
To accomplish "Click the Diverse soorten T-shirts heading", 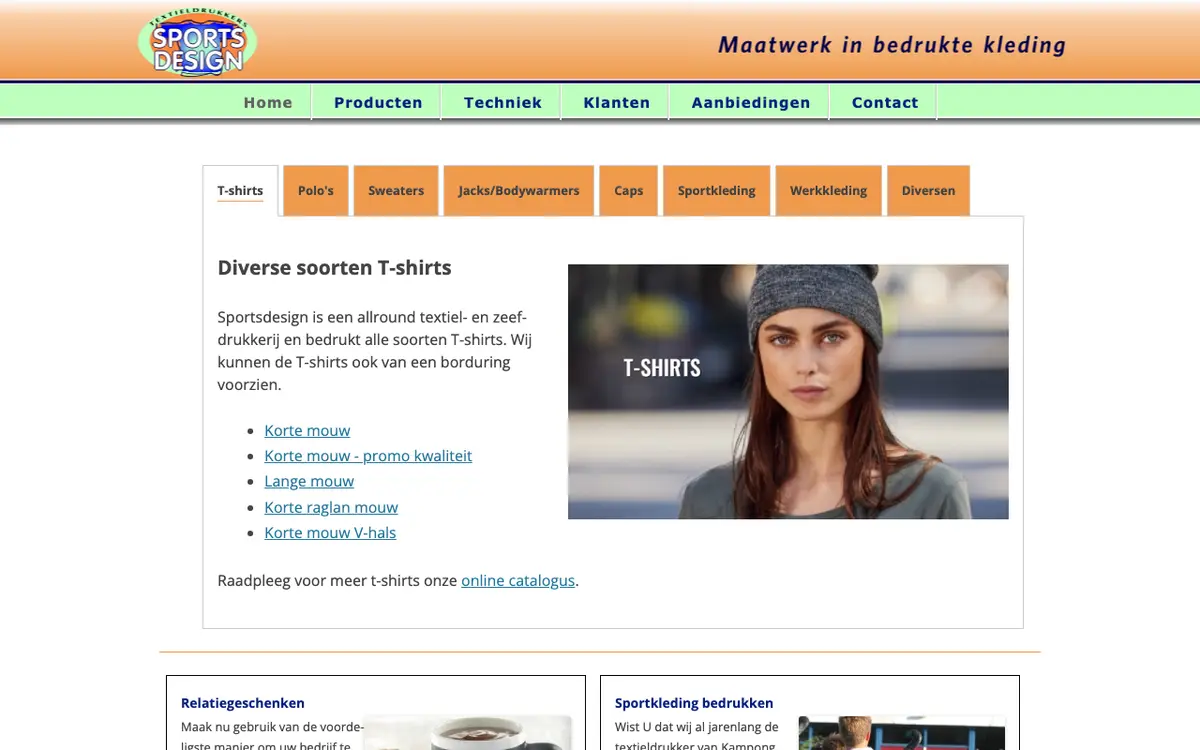I will pos(335,268).
